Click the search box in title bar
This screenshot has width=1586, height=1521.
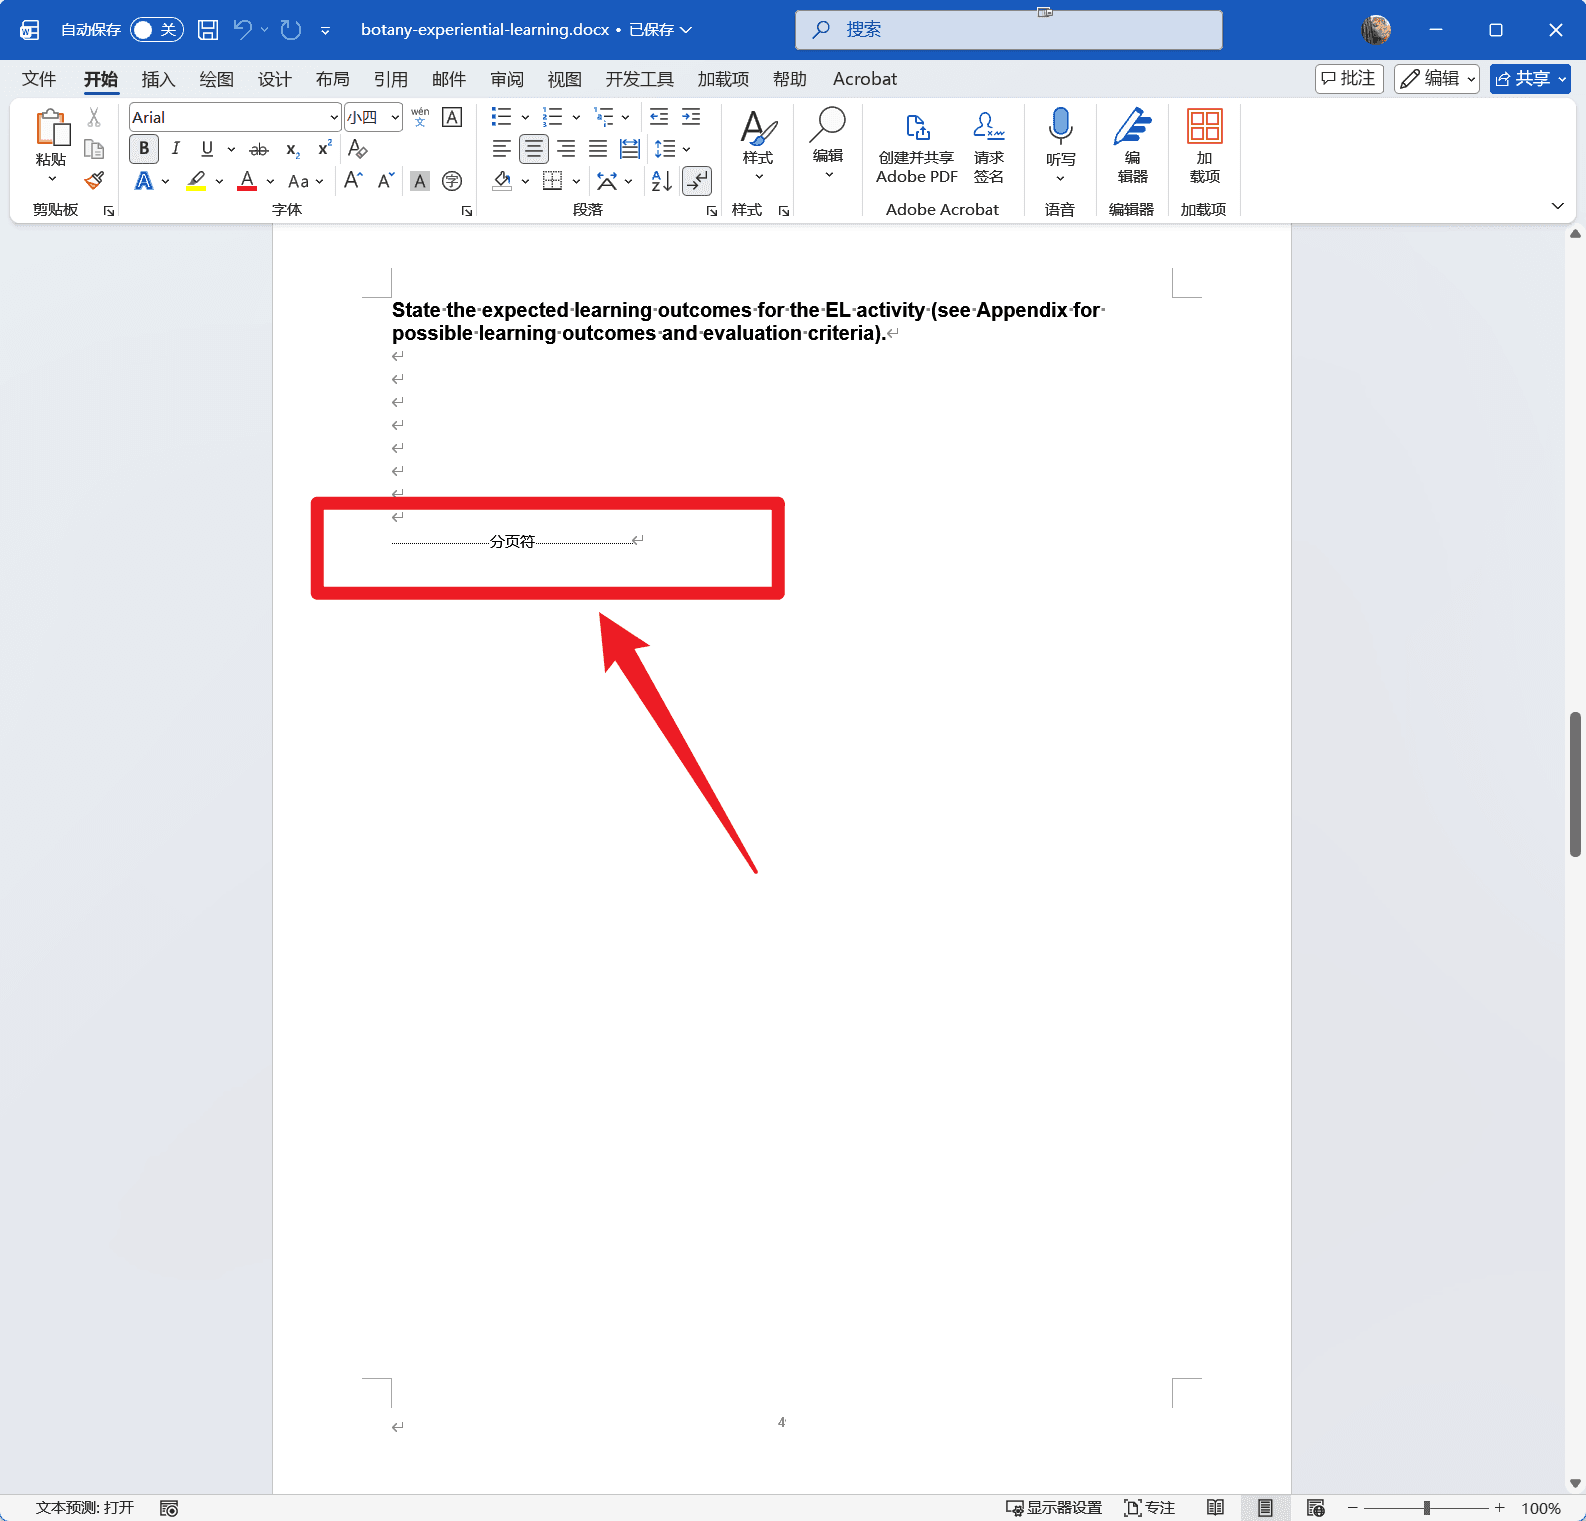tap(1009, 30)
